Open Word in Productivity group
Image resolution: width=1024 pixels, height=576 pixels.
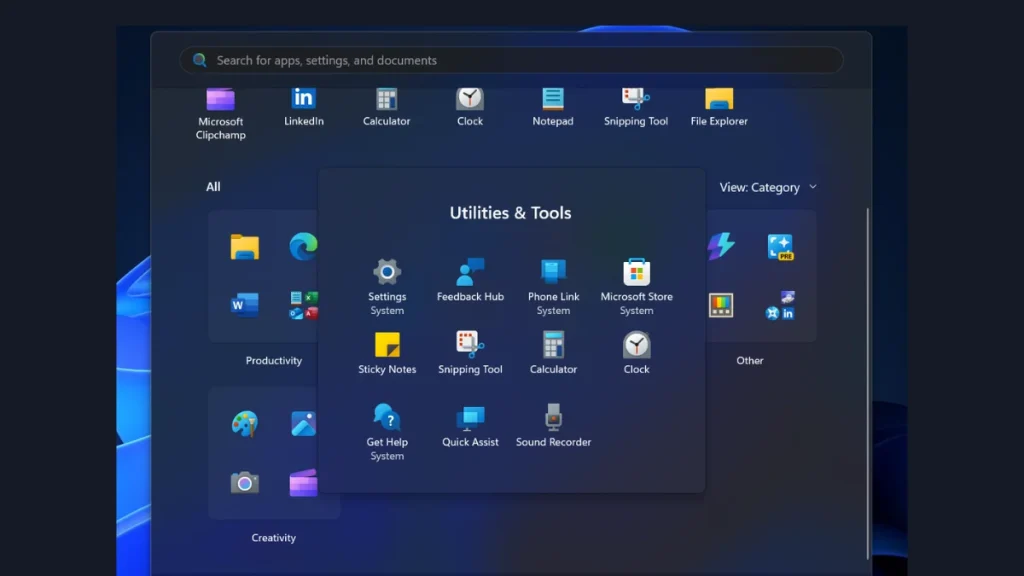click(x=245, y=305)
